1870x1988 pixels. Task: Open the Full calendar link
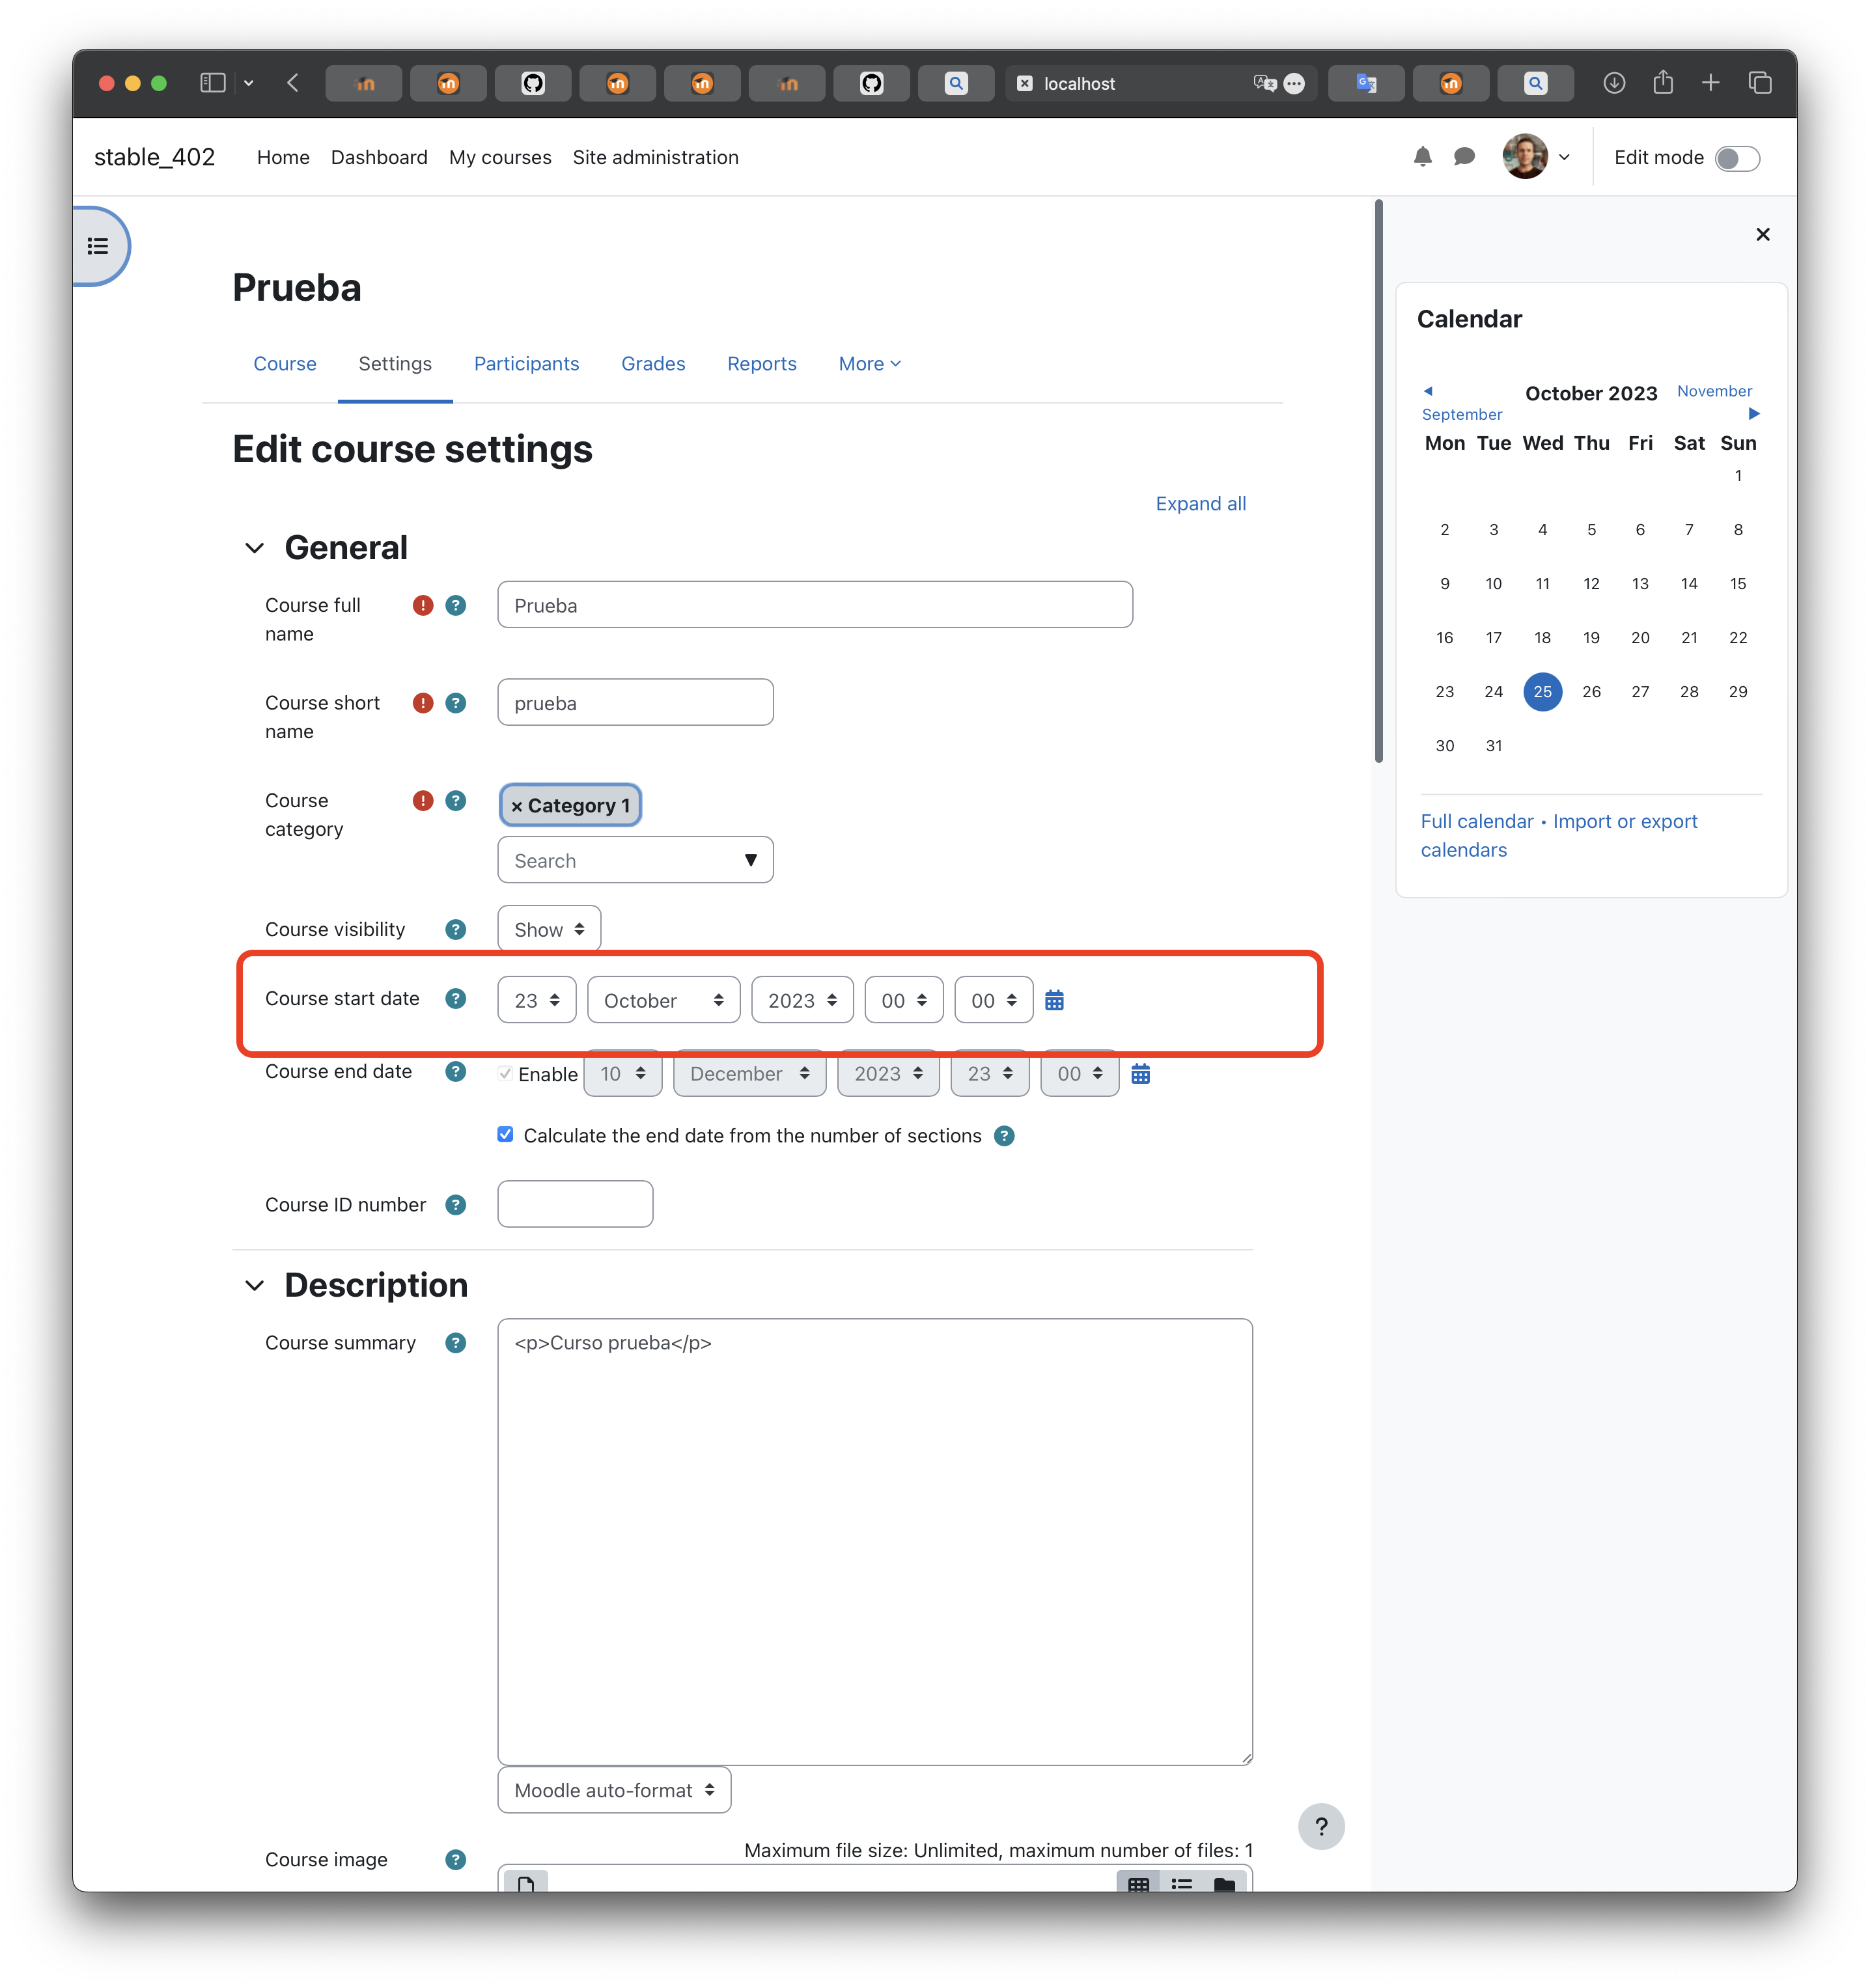tap(1476, 821)
